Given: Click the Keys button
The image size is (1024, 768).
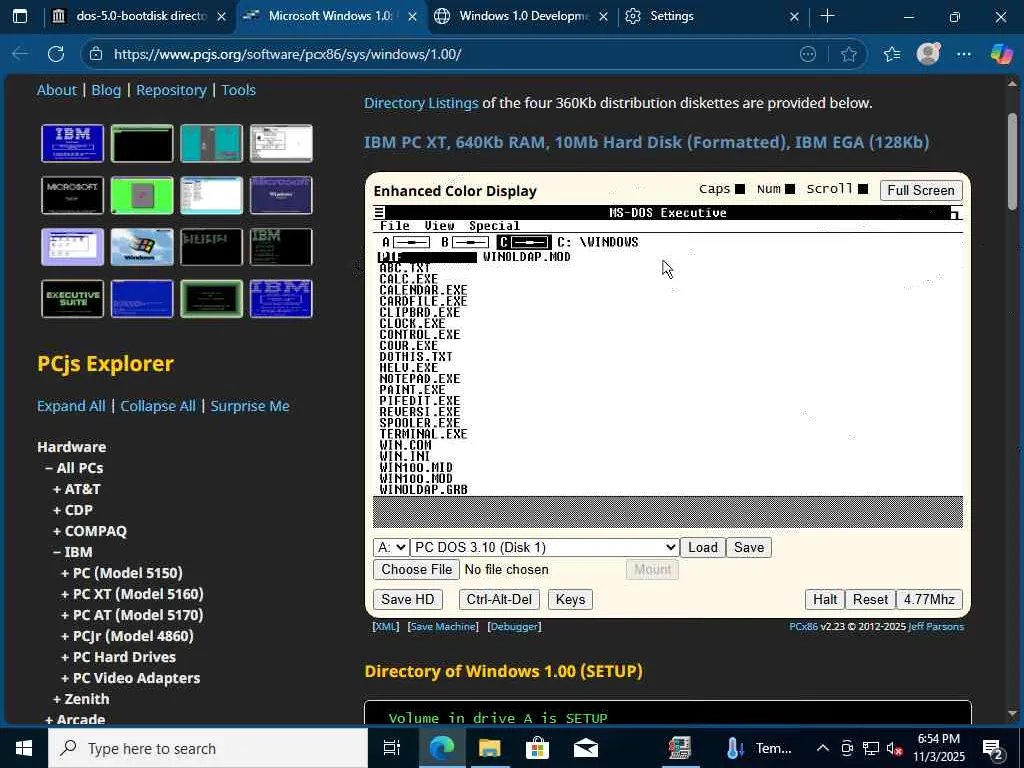Looking at the screenshot, I should (x=570, y=600).
